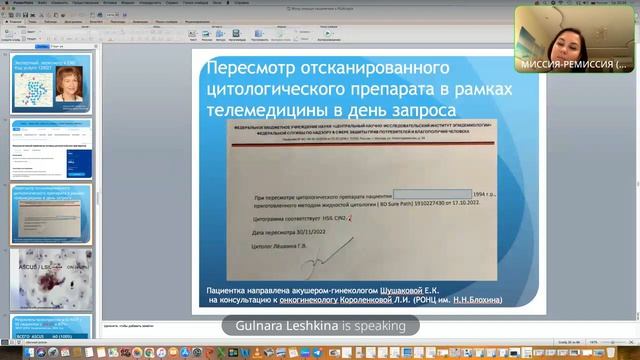Switch to Слайды tab in thumbnail pane

click(x=42, y=47)
